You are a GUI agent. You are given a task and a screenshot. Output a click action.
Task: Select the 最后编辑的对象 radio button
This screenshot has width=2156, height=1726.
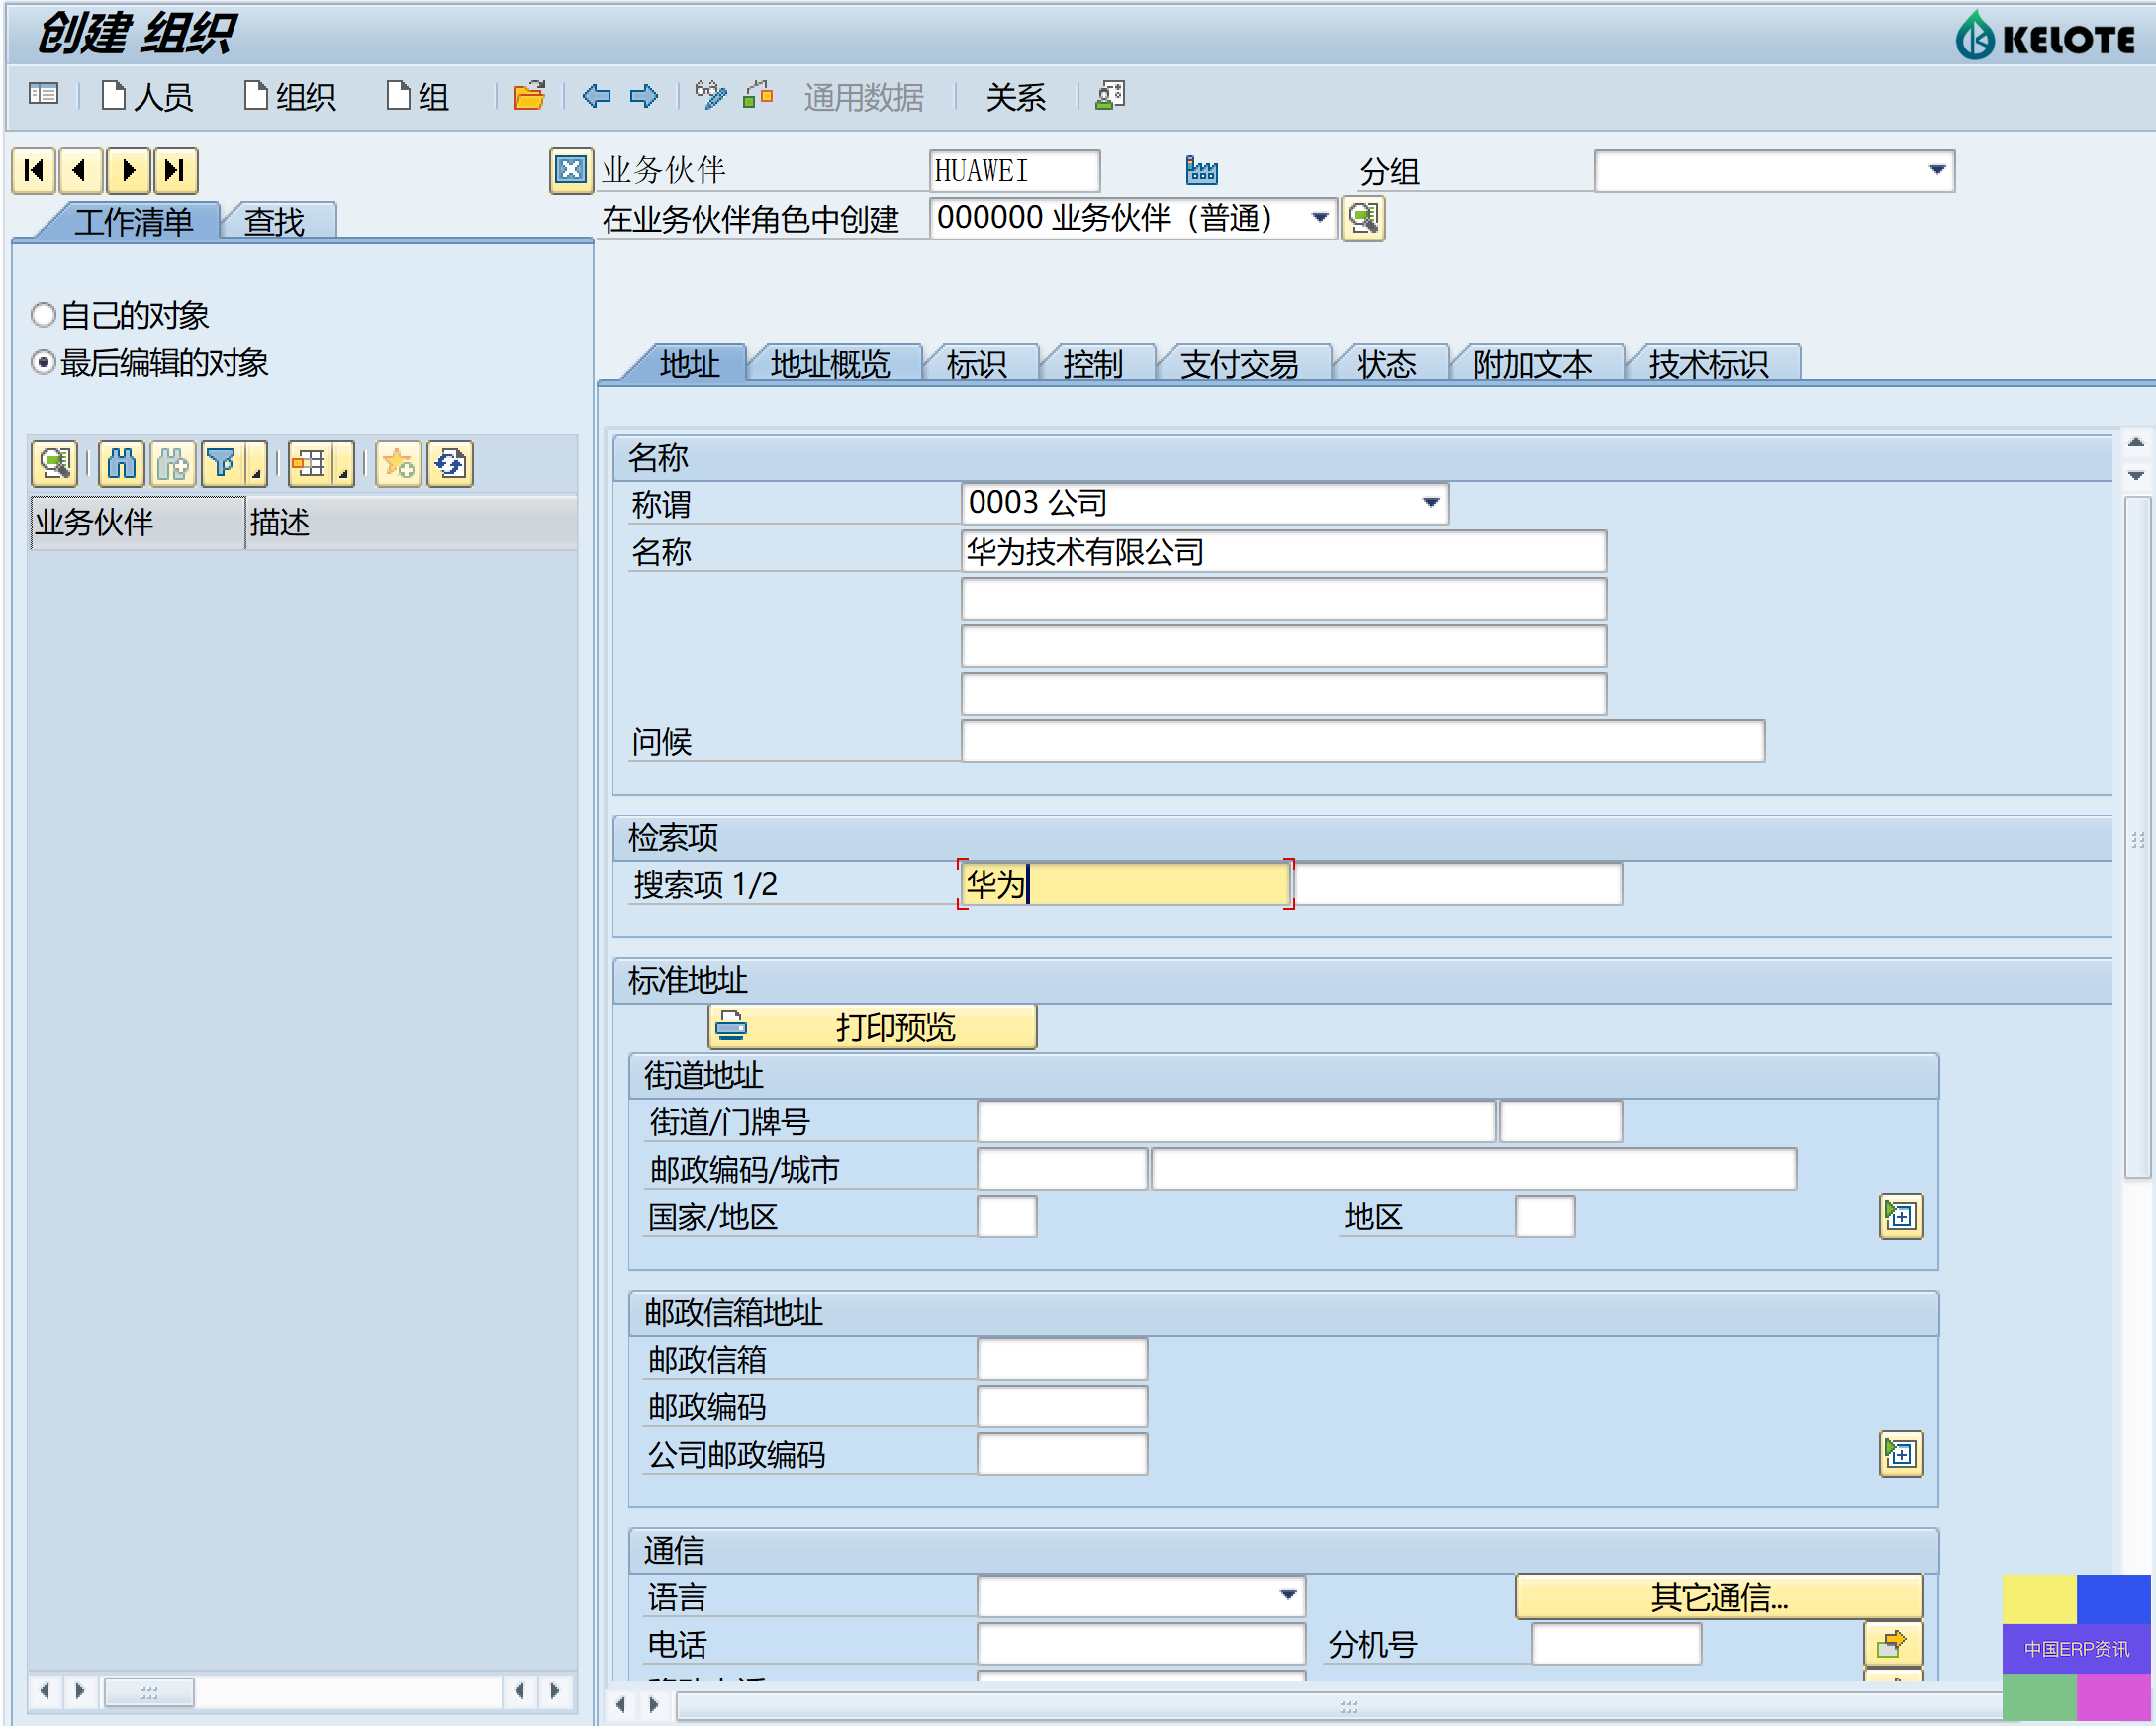tap(43, 363)
